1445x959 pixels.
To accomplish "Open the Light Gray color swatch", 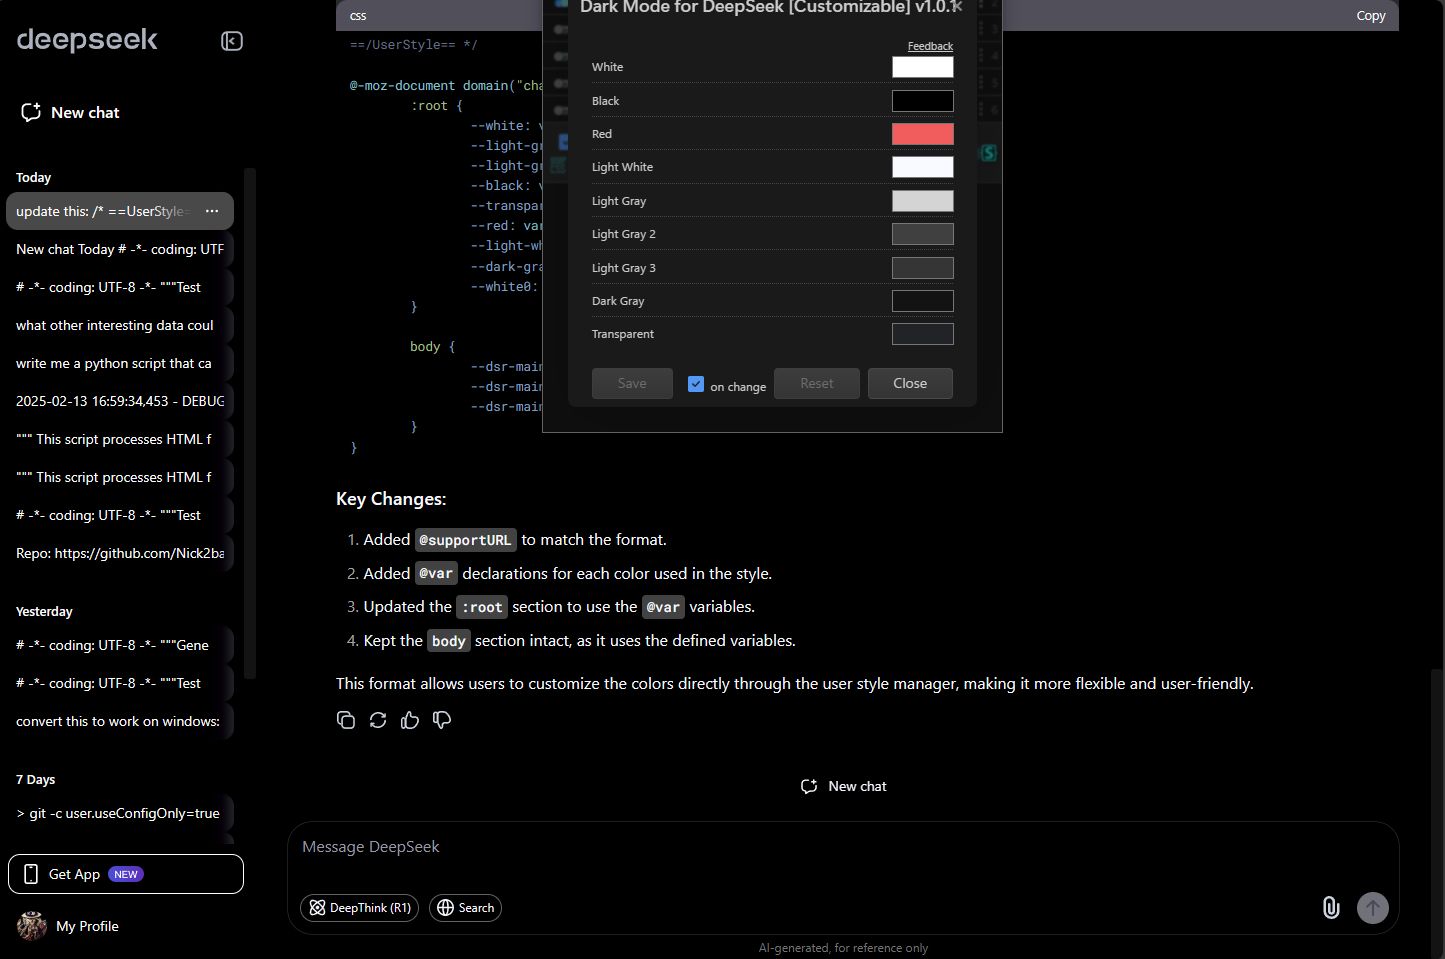I will [x=922, y=201].
